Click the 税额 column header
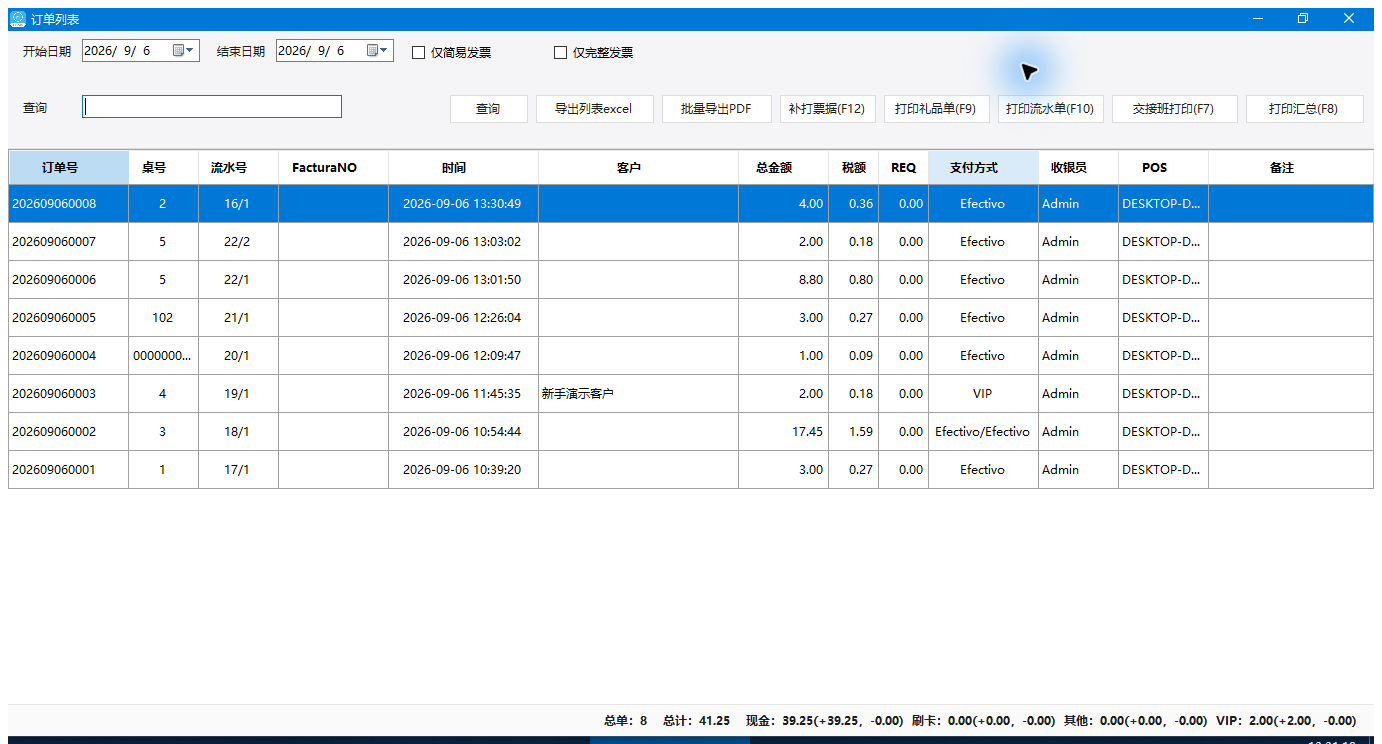Screen dimensions: 1382x744 click(x=854, y=167)
